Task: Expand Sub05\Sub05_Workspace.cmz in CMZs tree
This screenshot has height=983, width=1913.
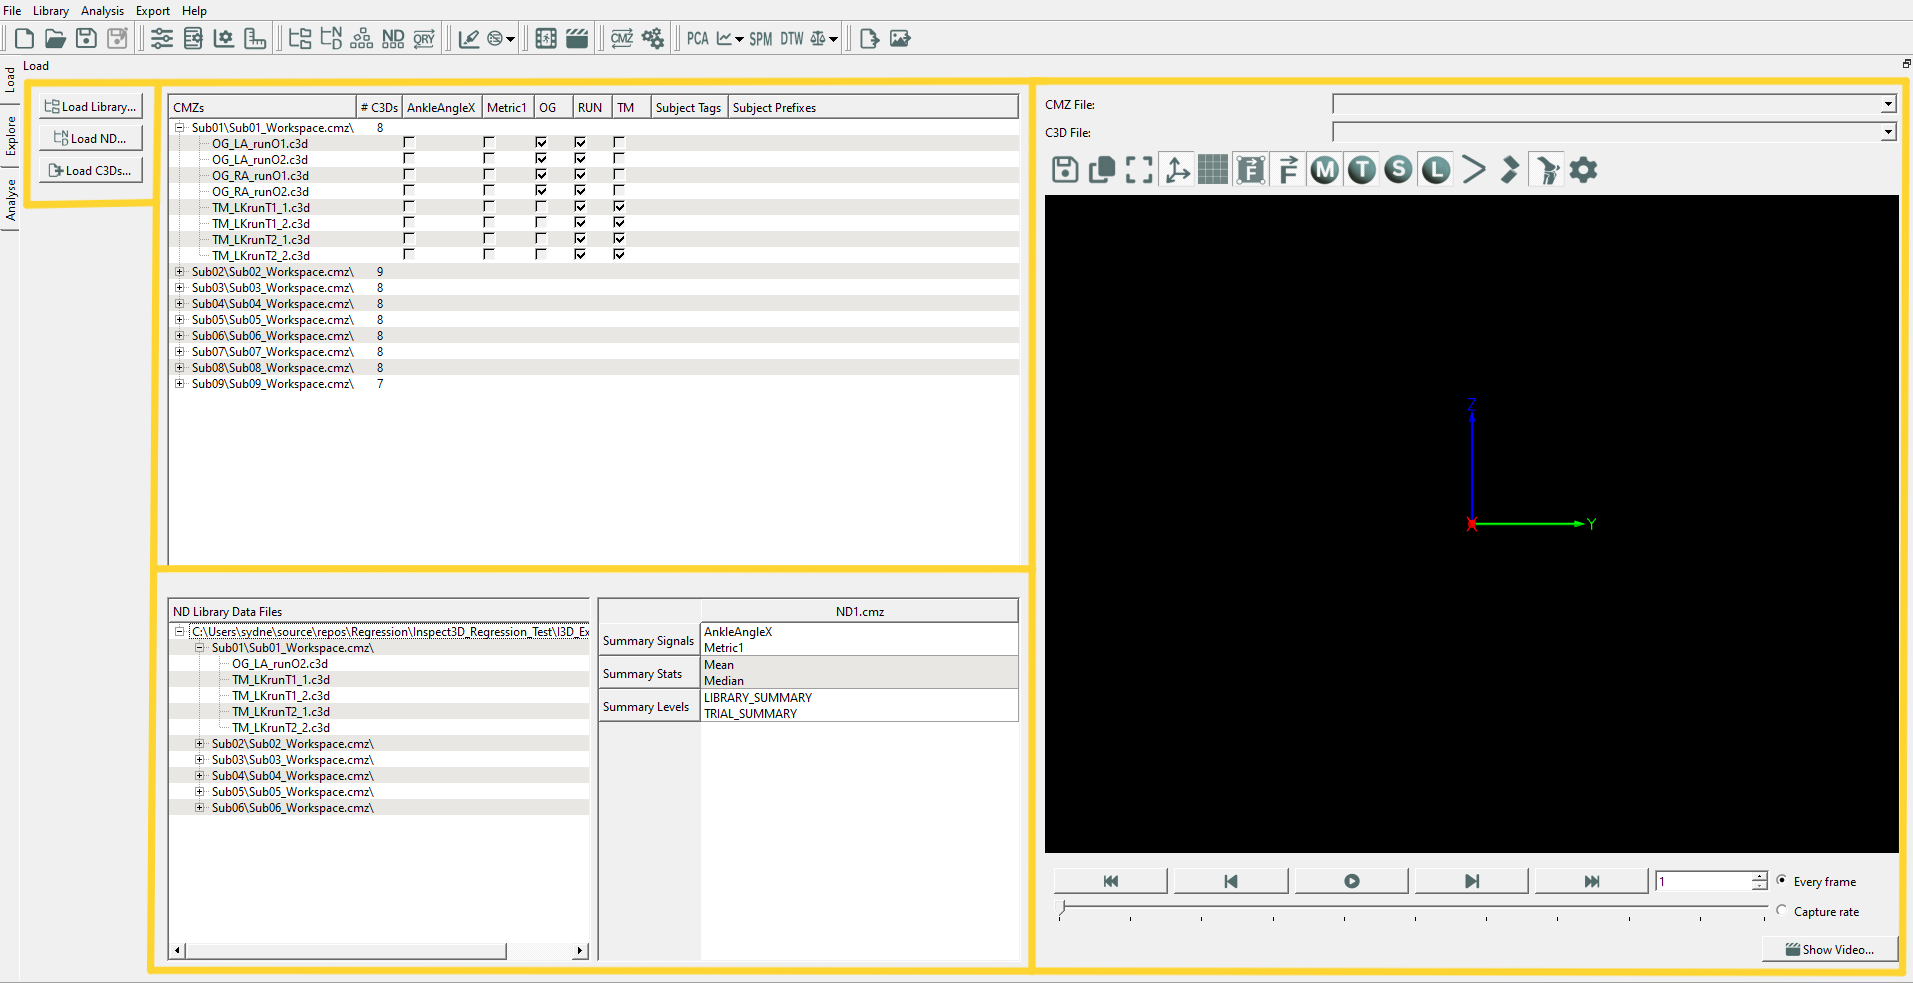Action: [180, 320]
